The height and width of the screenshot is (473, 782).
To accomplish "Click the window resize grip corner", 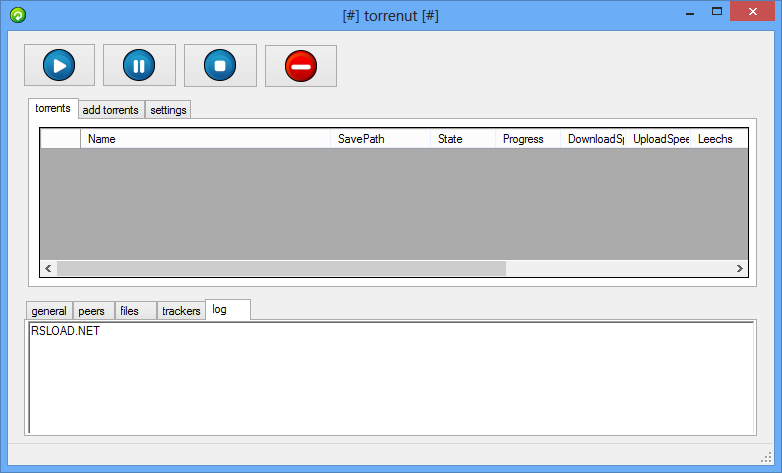I will tap(767, 457).
